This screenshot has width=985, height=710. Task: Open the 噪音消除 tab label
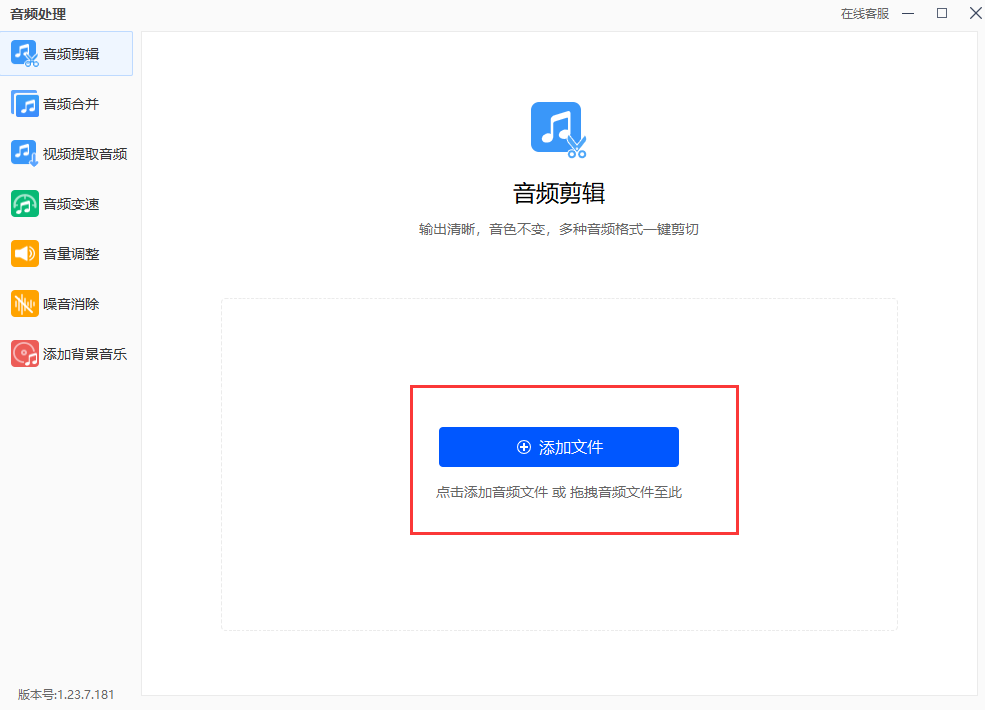[x=71, y=304]
